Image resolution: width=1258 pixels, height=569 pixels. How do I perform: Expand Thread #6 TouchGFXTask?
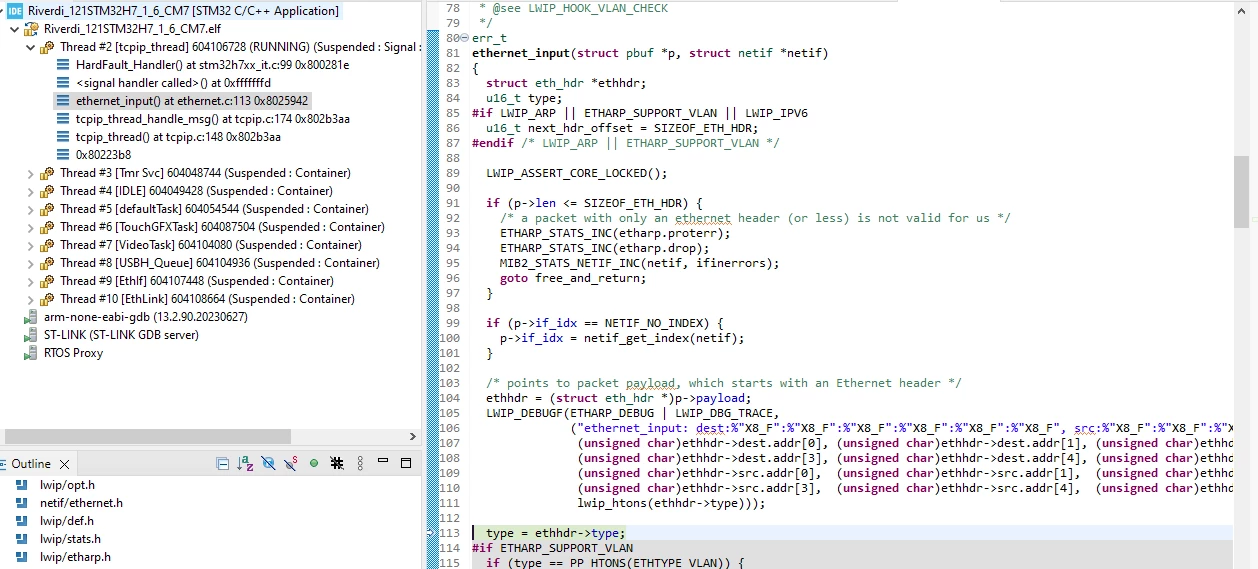(31, 227)
